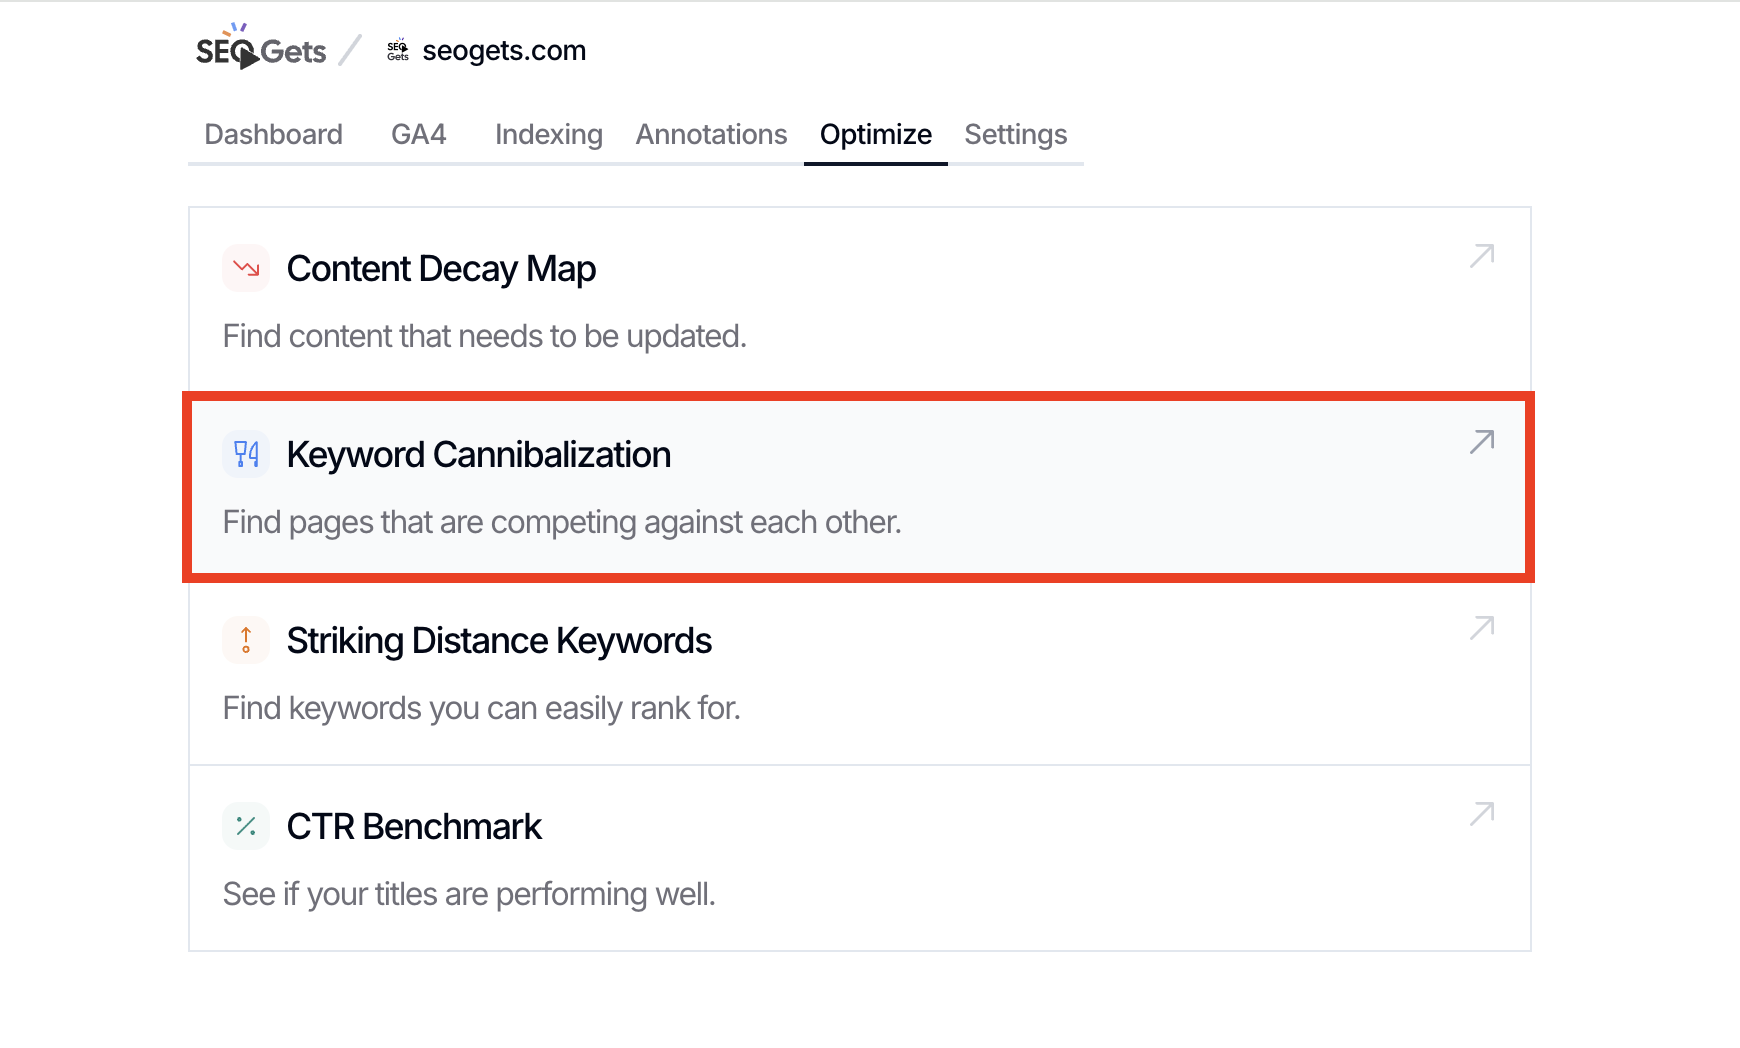This screenshot has height=1048, width=1740.
Task: Click the green CTR Benchmark percent icon
Action: click(246, 826)
